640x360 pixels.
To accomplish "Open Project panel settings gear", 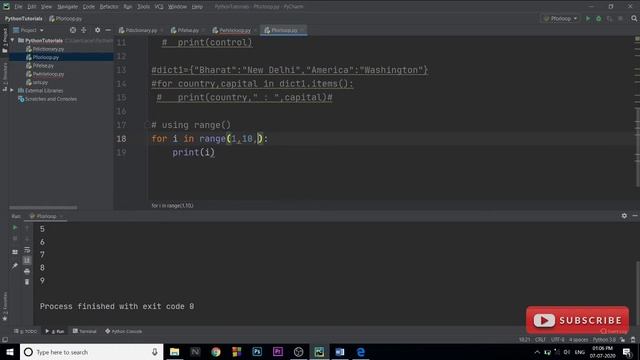I will 97,30.
